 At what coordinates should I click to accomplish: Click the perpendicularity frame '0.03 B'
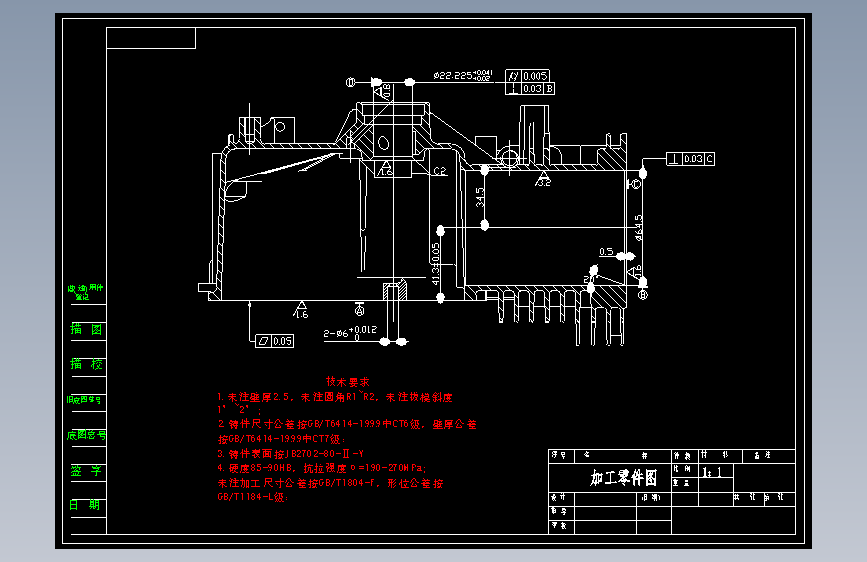pyautogui.click(x=530, y=89)
